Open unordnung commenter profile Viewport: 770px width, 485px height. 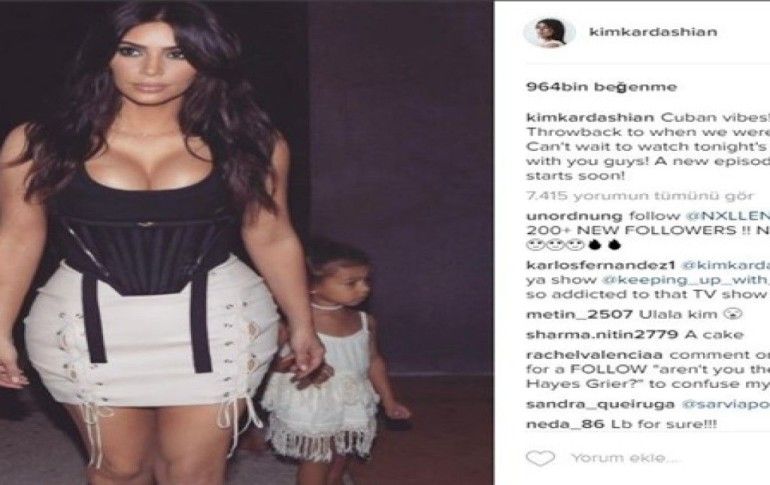(574, 216)
